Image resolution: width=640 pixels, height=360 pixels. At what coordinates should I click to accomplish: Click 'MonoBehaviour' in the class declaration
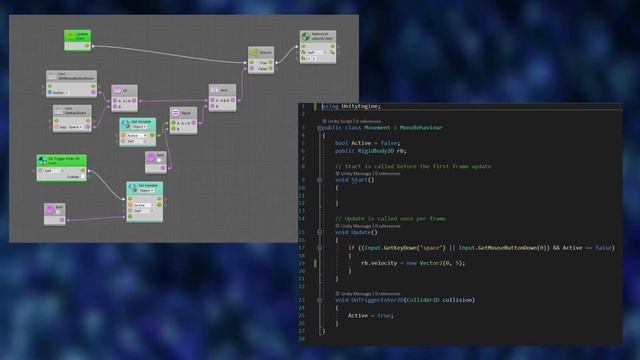tap(421, 127)
